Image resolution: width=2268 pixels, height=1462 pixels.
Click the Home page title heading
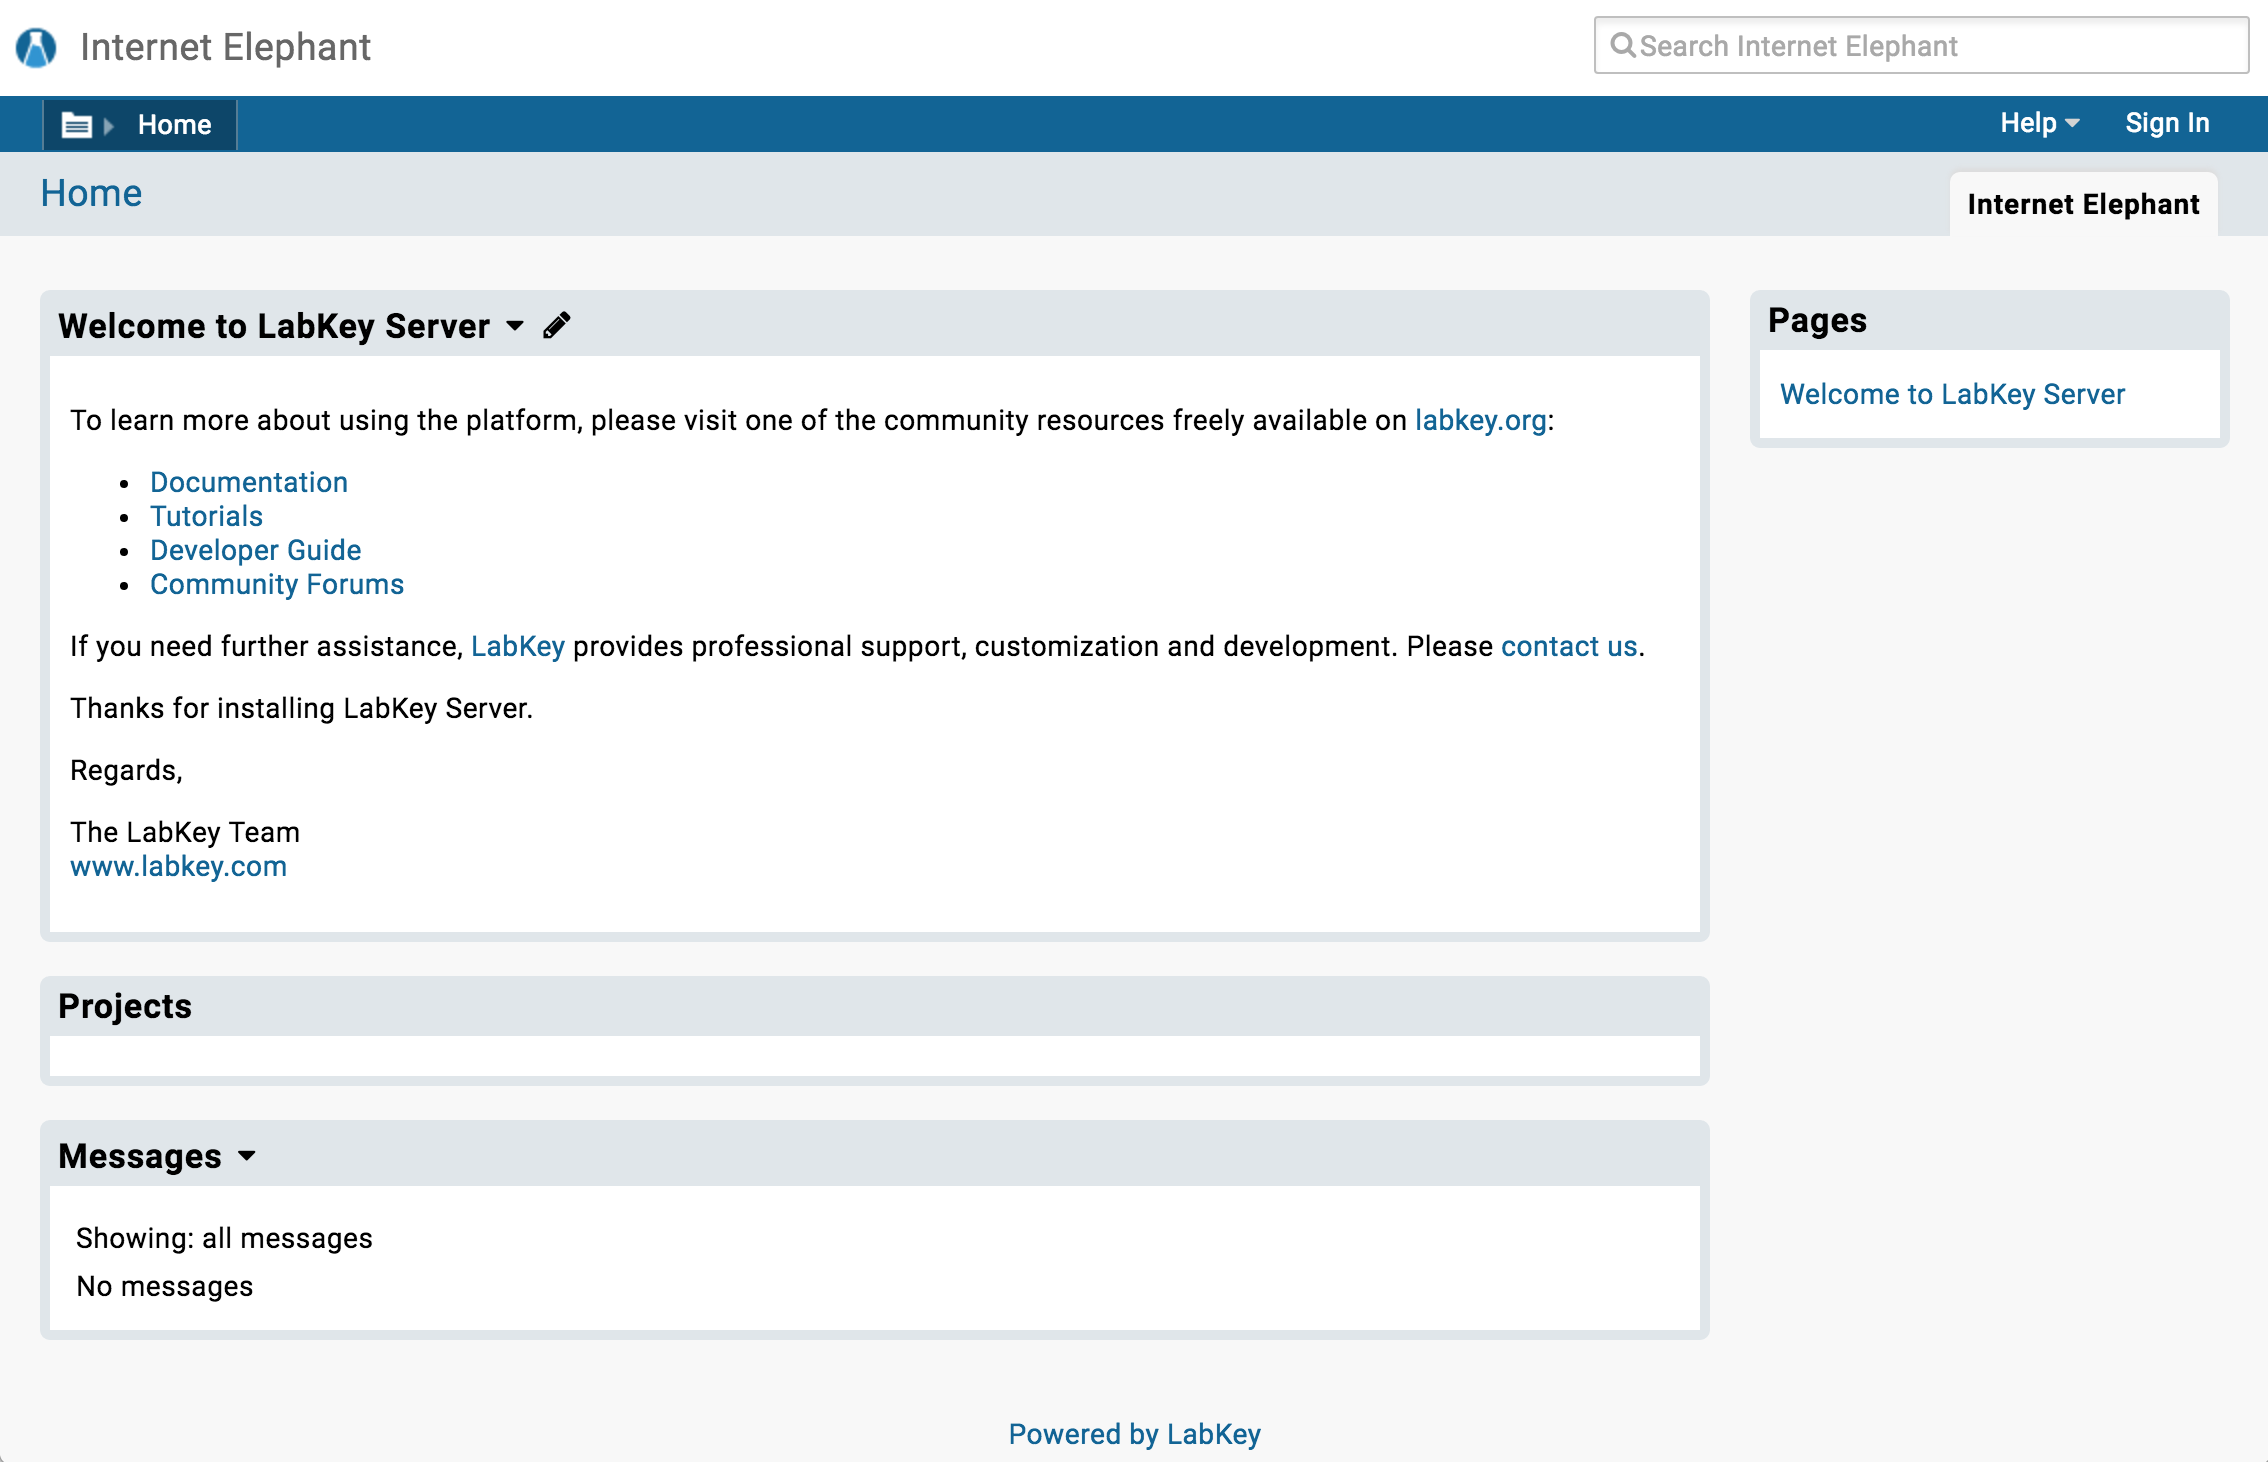[x=91, y=193]
